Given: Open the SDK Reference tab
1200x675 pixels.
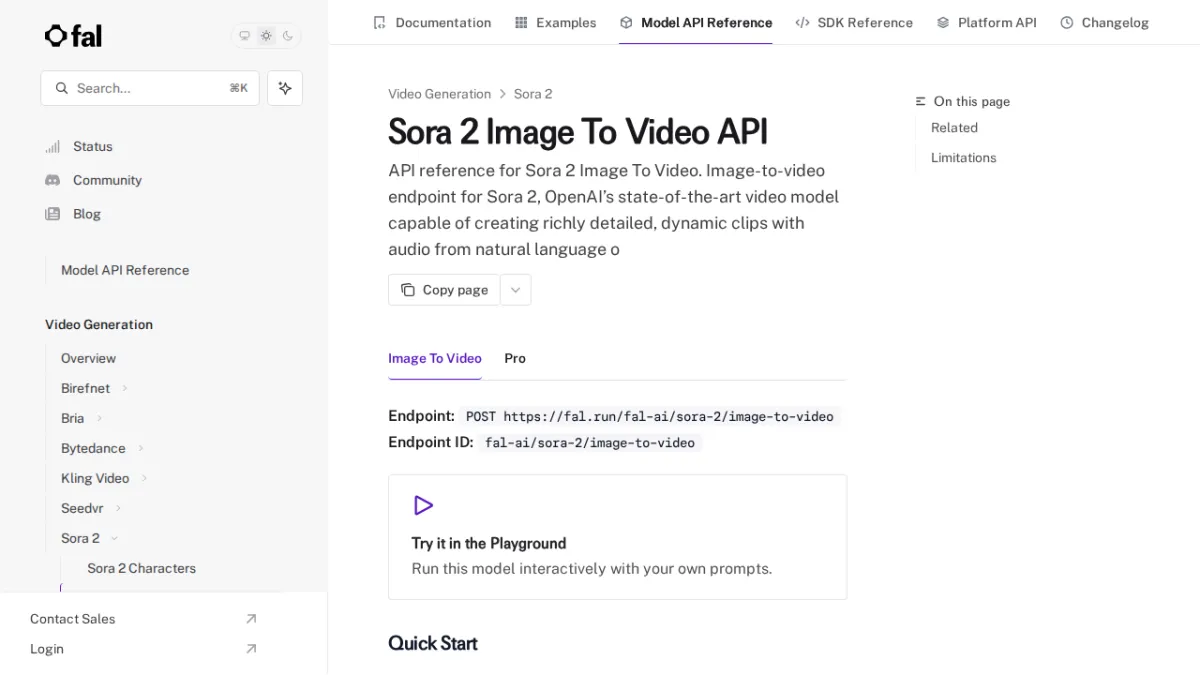Looking at the screenshot, I should [x=854, y=22].
